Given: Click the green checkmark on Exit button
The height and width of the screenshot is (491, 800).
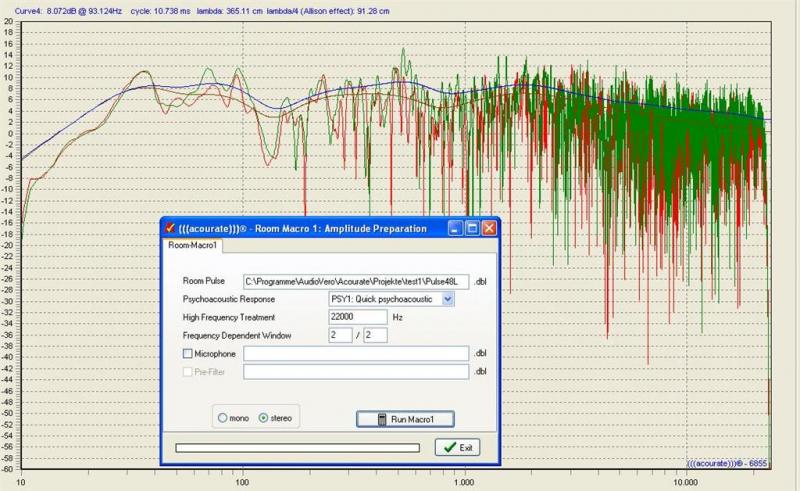Looking at the screenshot, I should (449, 448).
